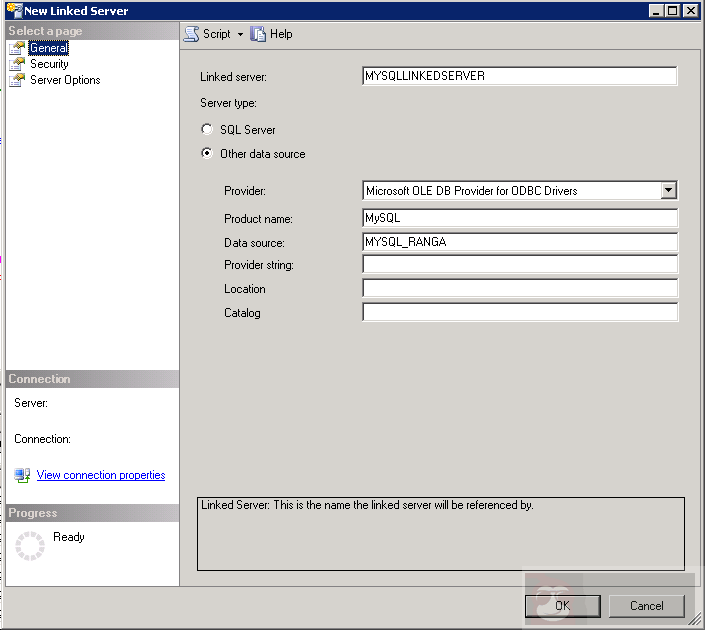
Task: Click the Script toolbar icon
Action: coord(191,34)
